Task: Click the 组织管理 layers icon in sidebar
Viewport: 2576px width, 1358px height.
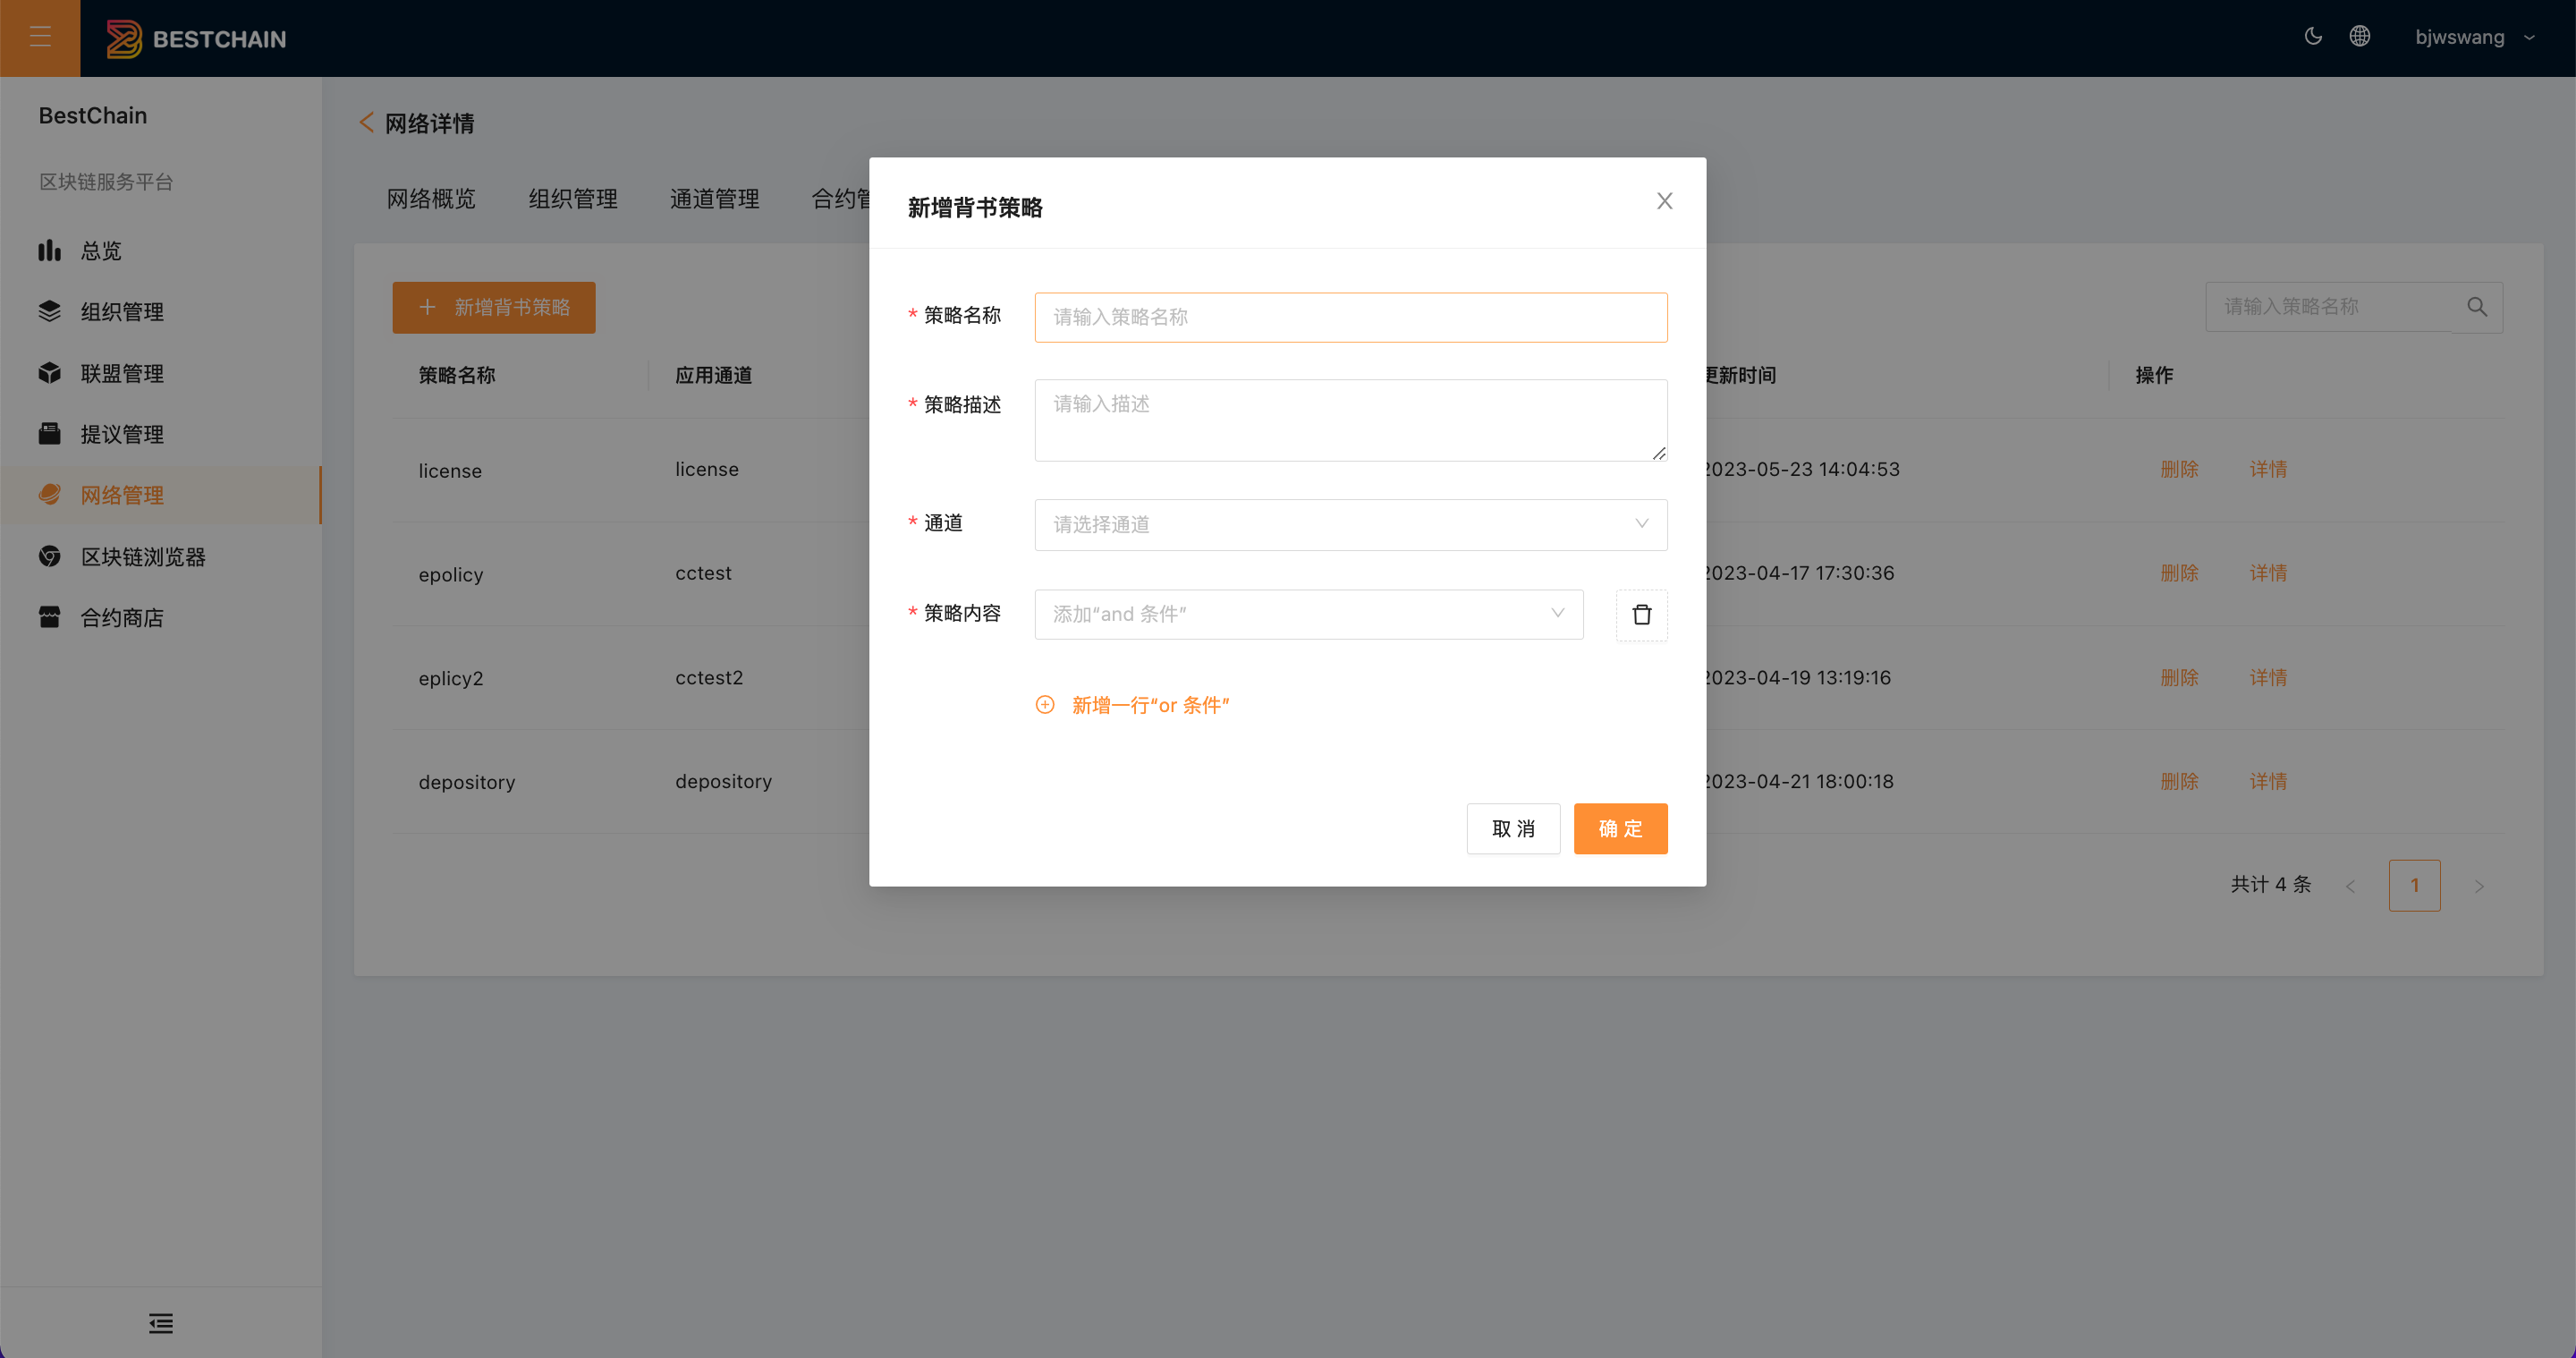Action: pyautogui.click(x=50, y=311)
